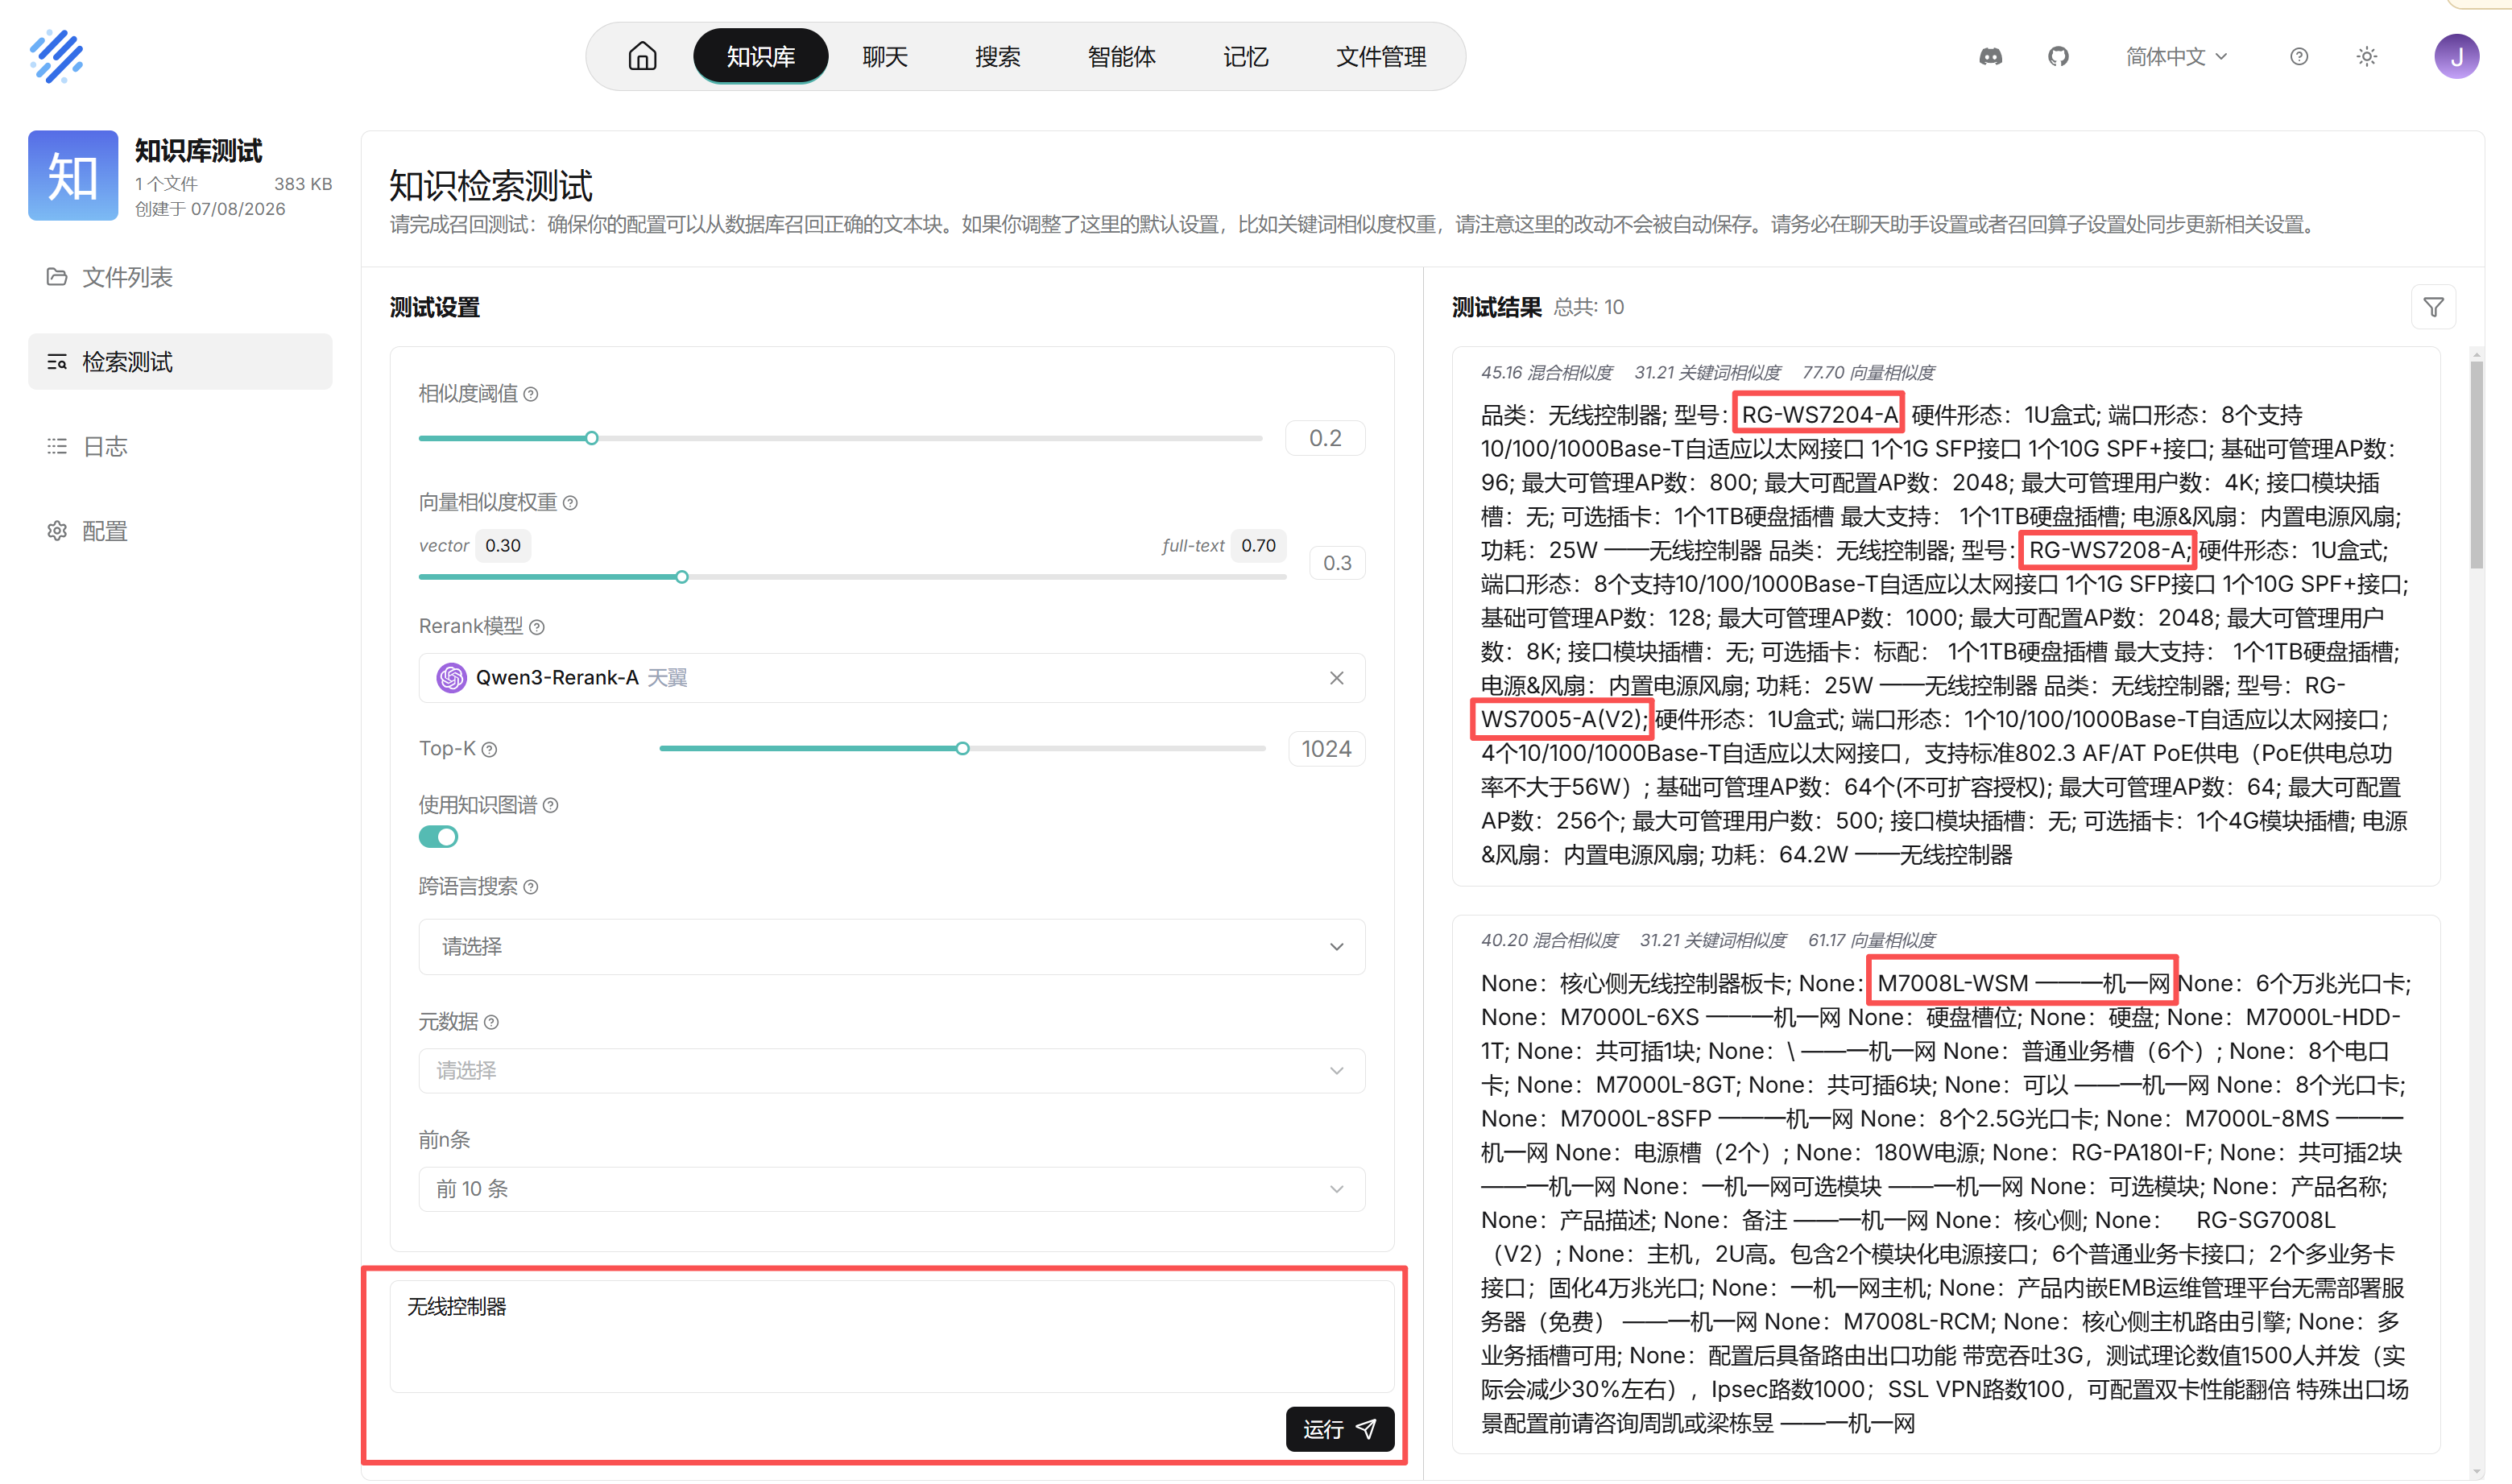Show help for 跨语言搜索
The image size is (2512, 1484).
tap(531, 887)
